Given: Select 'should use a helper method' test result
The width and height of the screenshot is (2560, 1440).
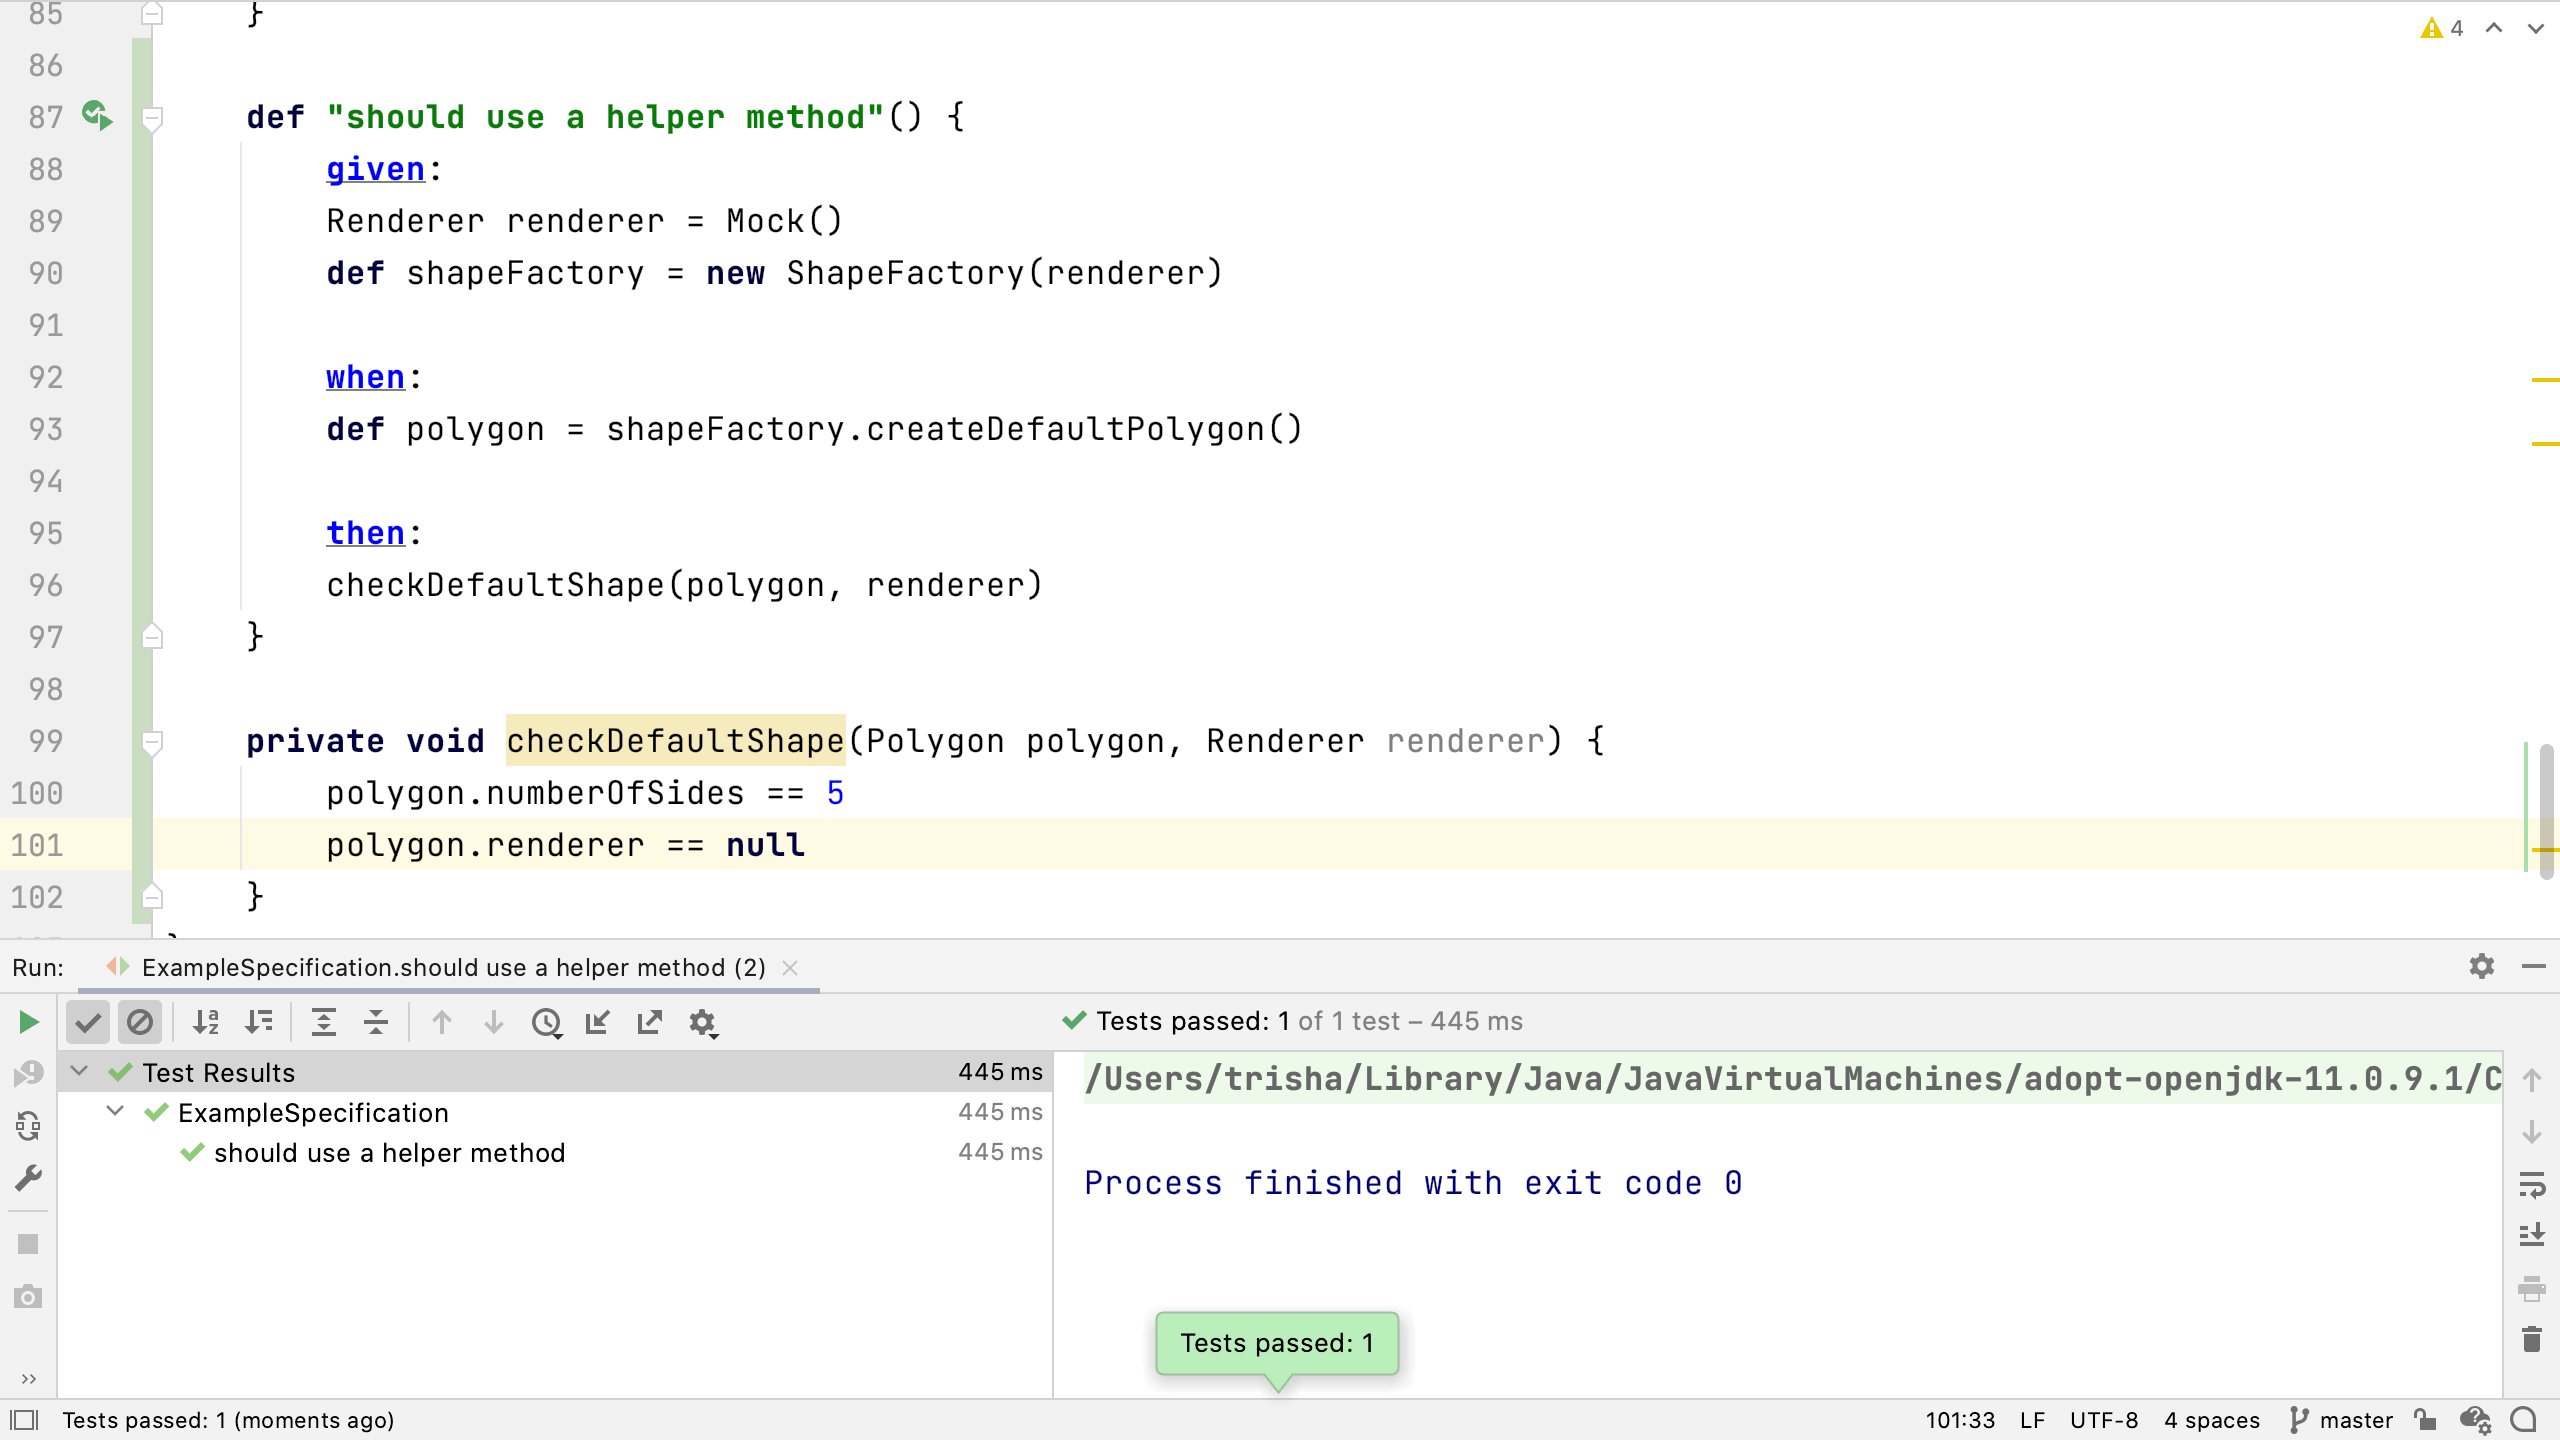Looking at the screenshot, I should click(390, 1152).
